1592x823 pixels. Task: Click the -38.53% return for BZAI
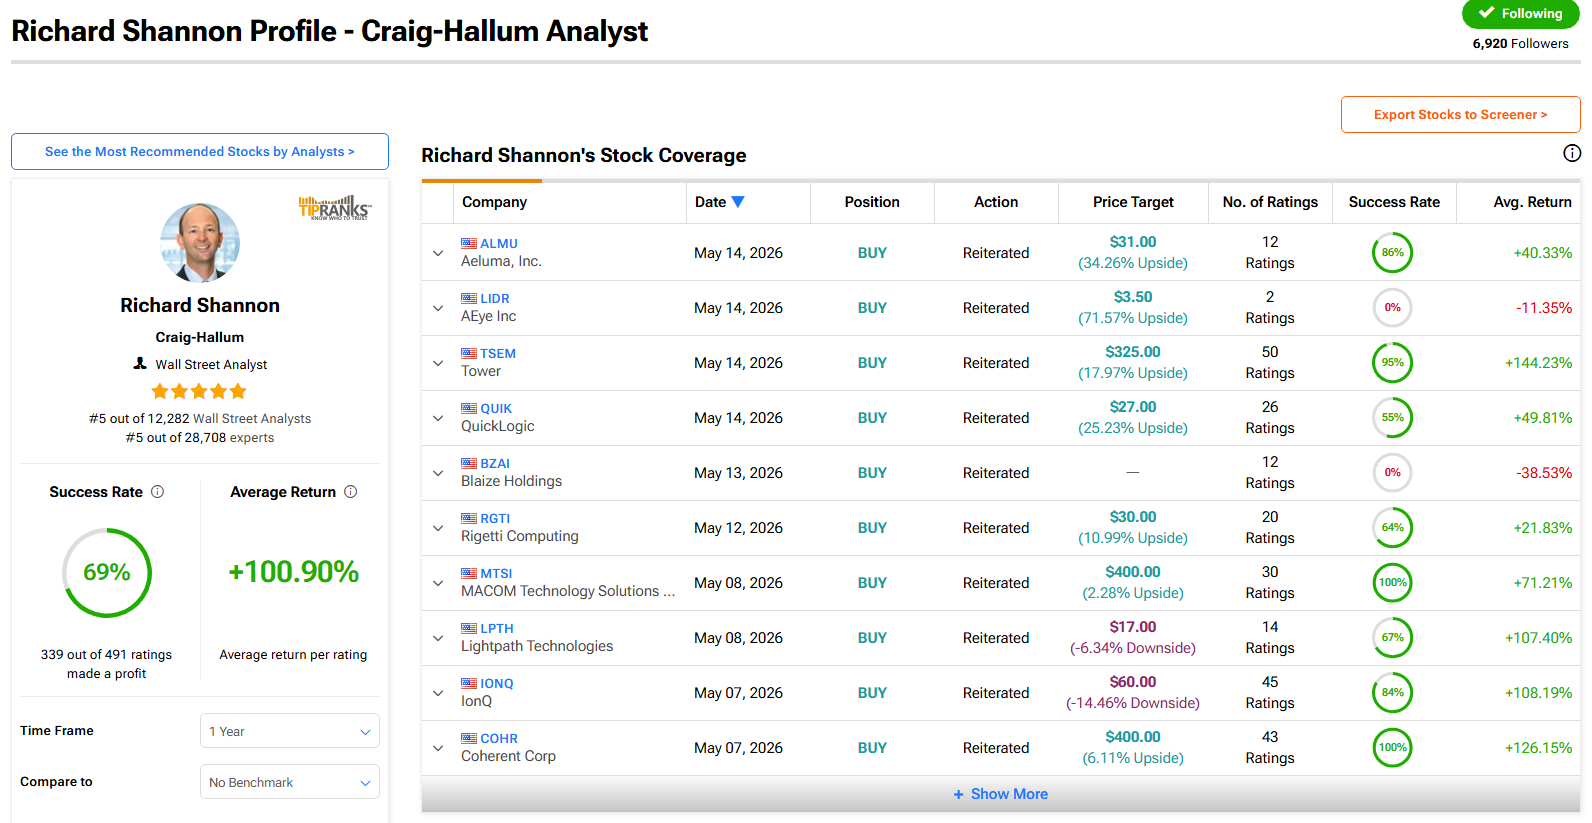pos(1544,473)
